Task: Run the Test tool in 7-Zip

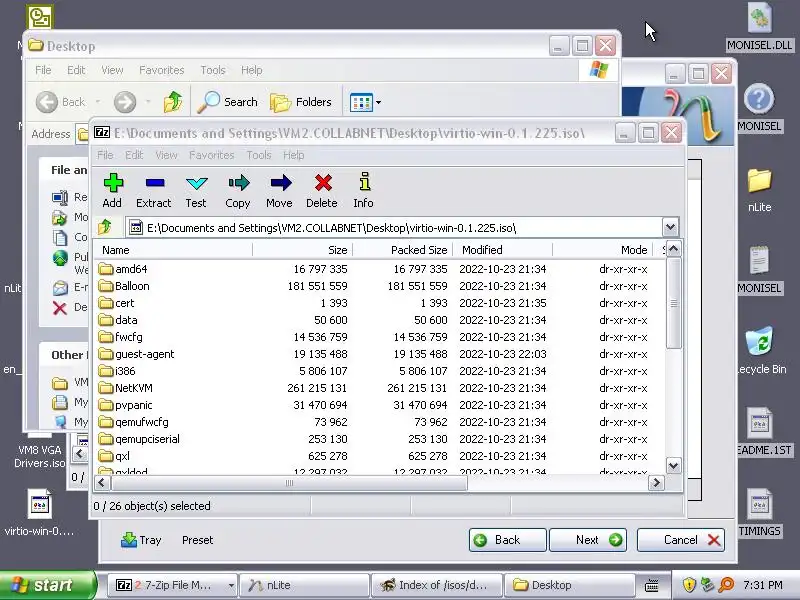Action: coord(196,191)
